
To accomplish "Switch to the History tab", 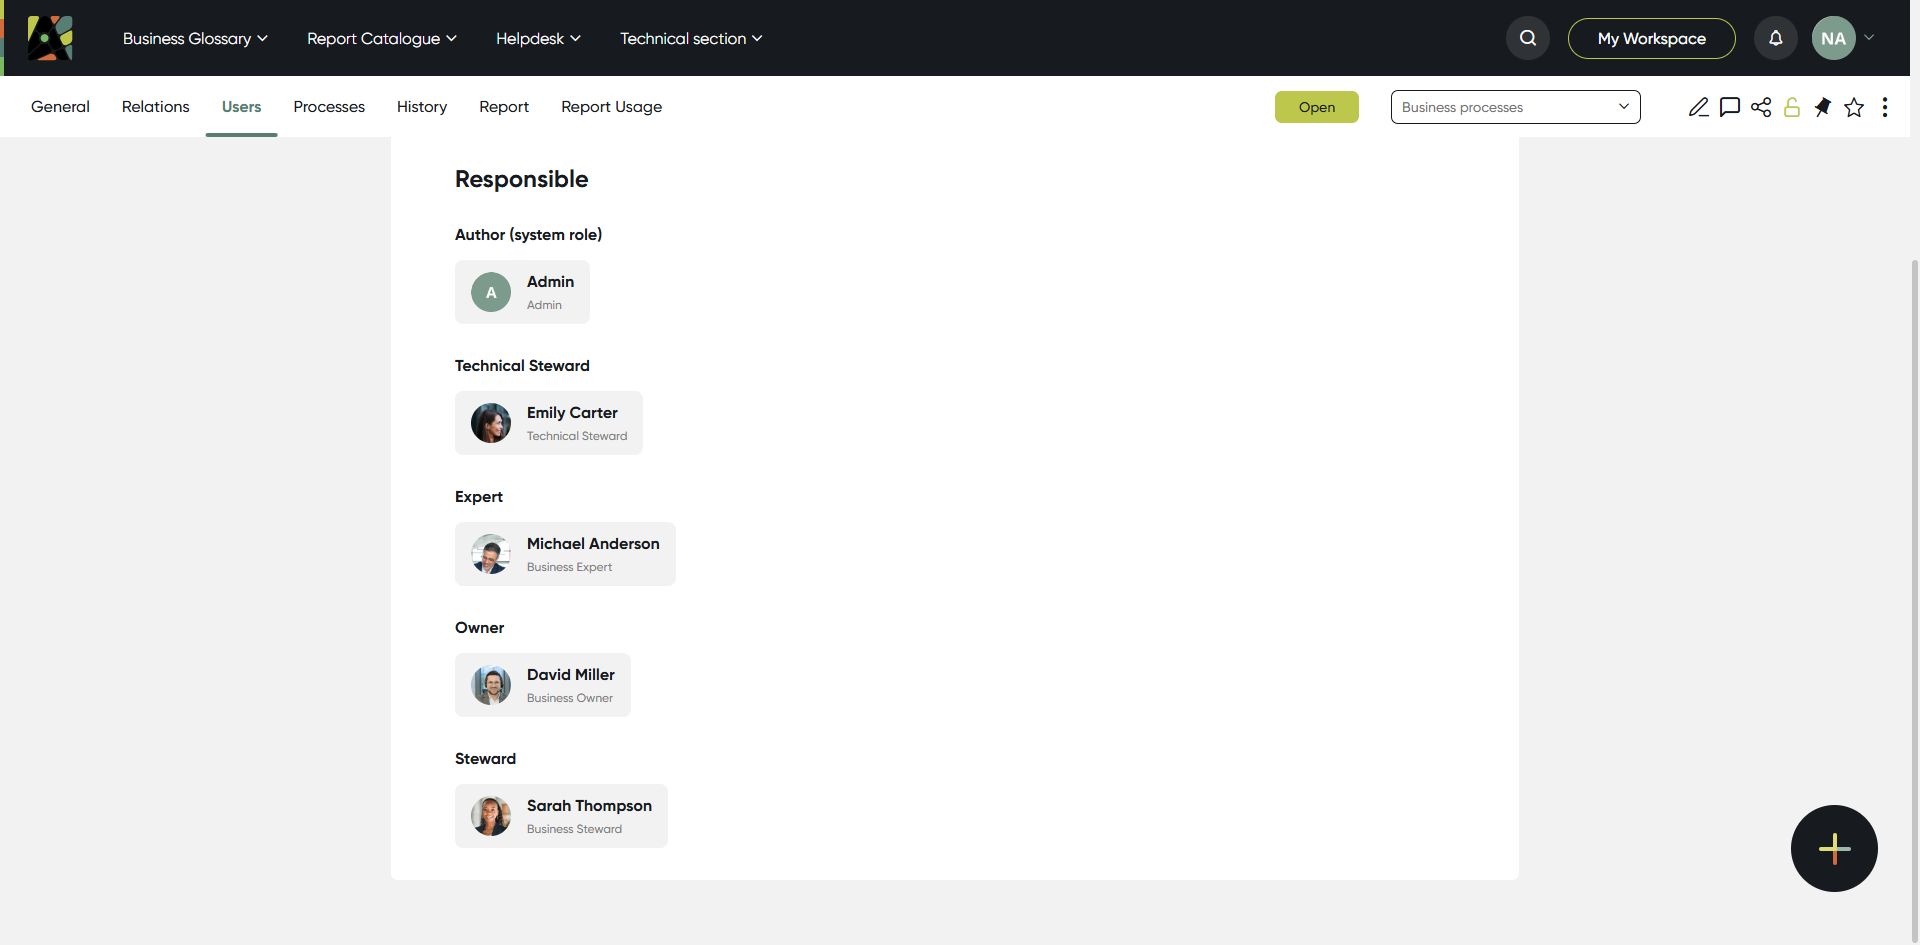I will pos(422,107).
